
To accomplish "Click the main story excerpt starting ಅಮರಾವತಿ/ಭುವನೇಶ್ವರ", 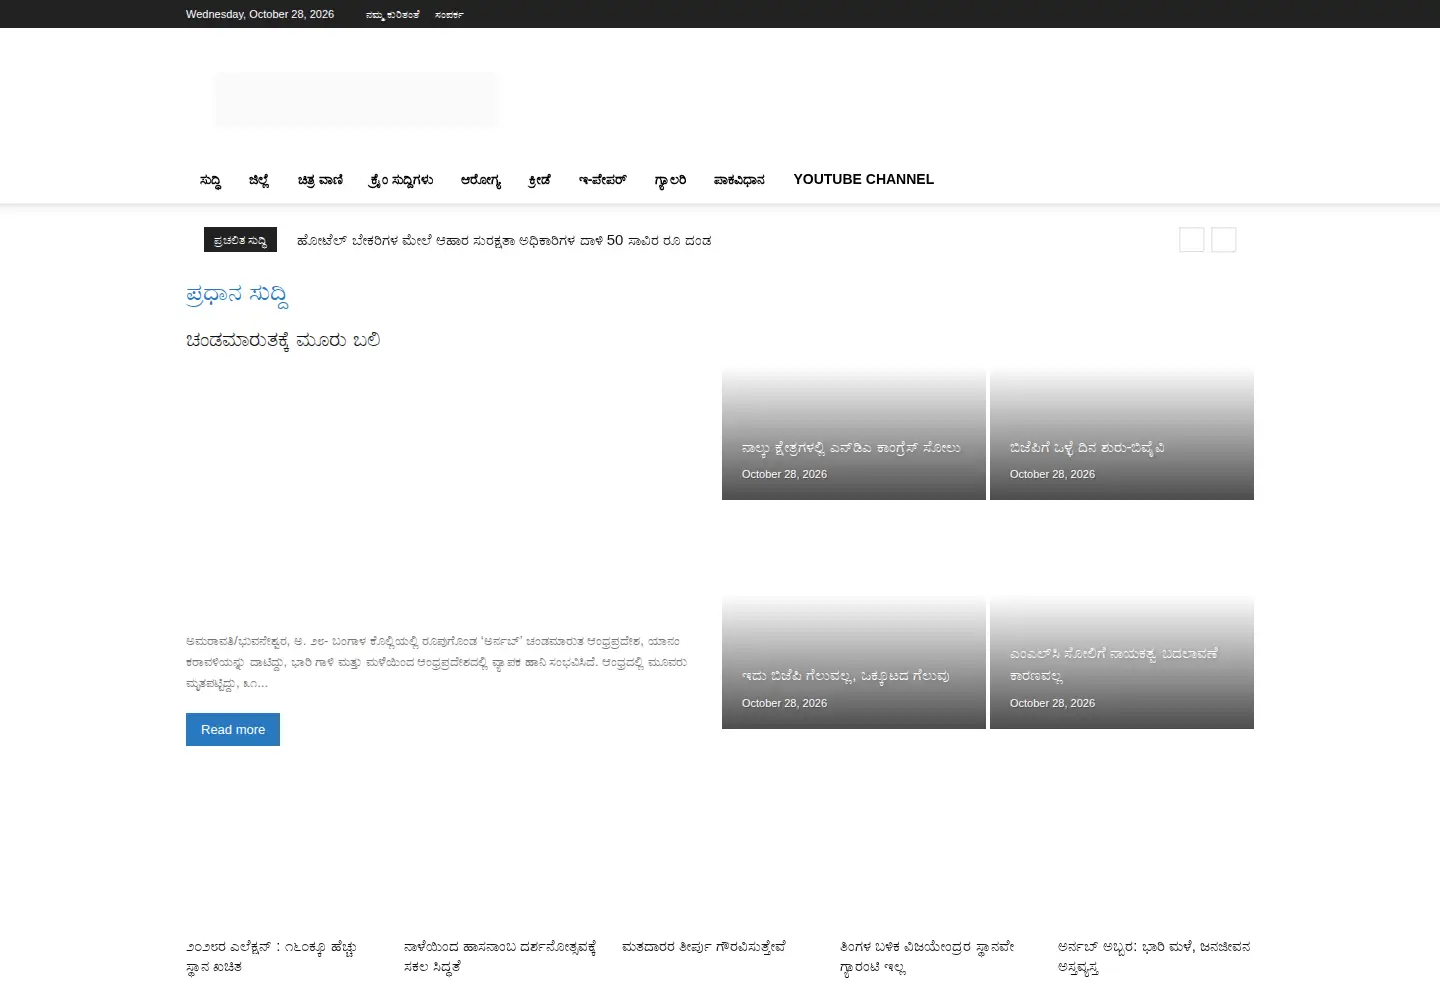I will [437, 663].
